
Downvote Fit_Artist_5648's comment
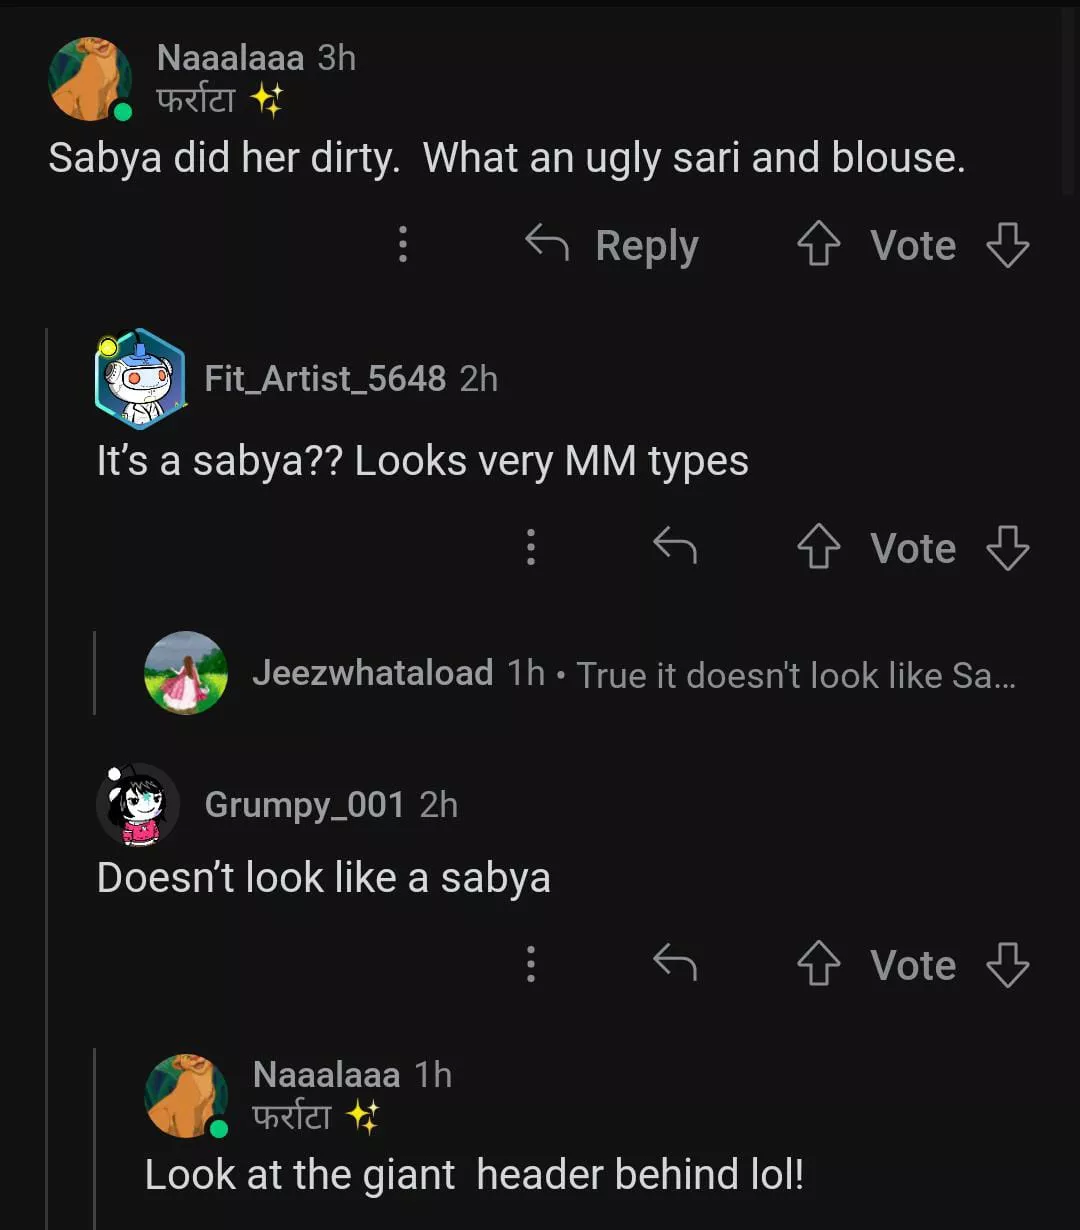tap(1007, 548)
